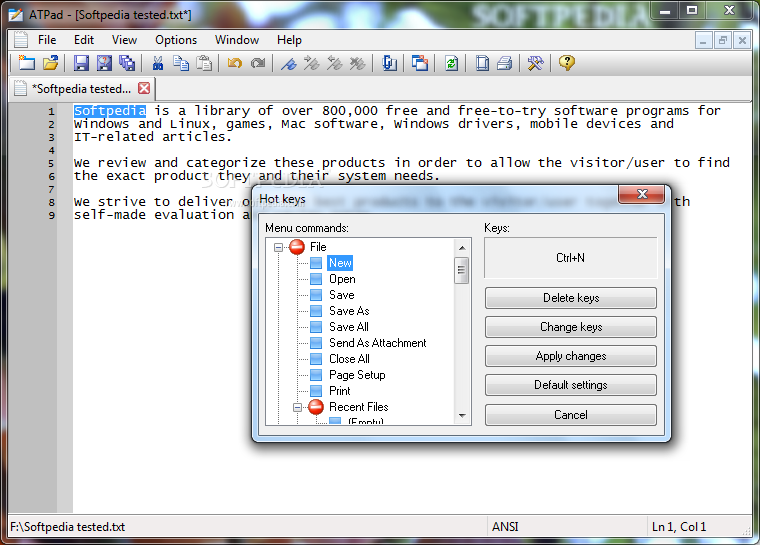Click the tree scrollbar down arrow
This screenshot has width=760, height=545.
pos(462,416)
